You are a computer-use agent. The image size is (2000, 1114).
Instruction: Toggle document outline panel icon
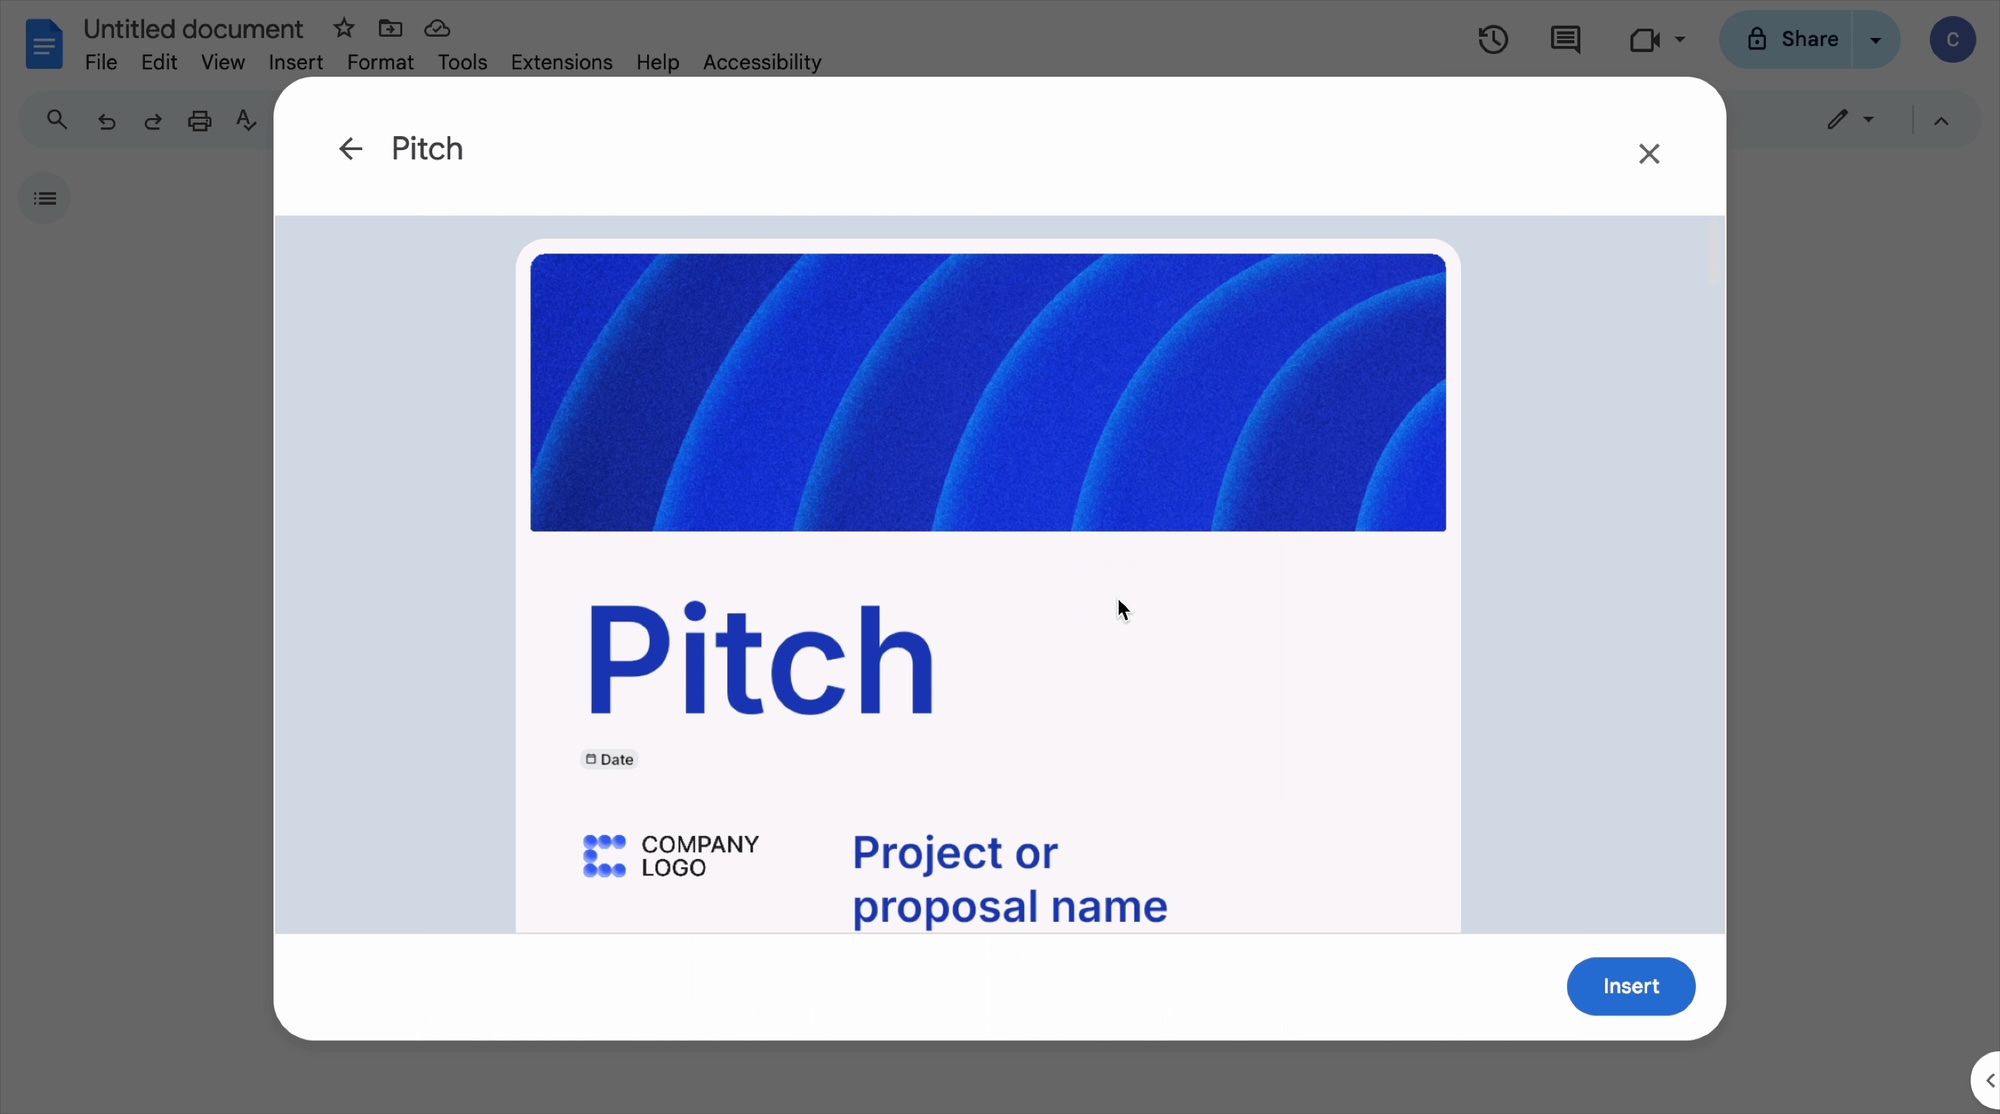click(44, 198)
